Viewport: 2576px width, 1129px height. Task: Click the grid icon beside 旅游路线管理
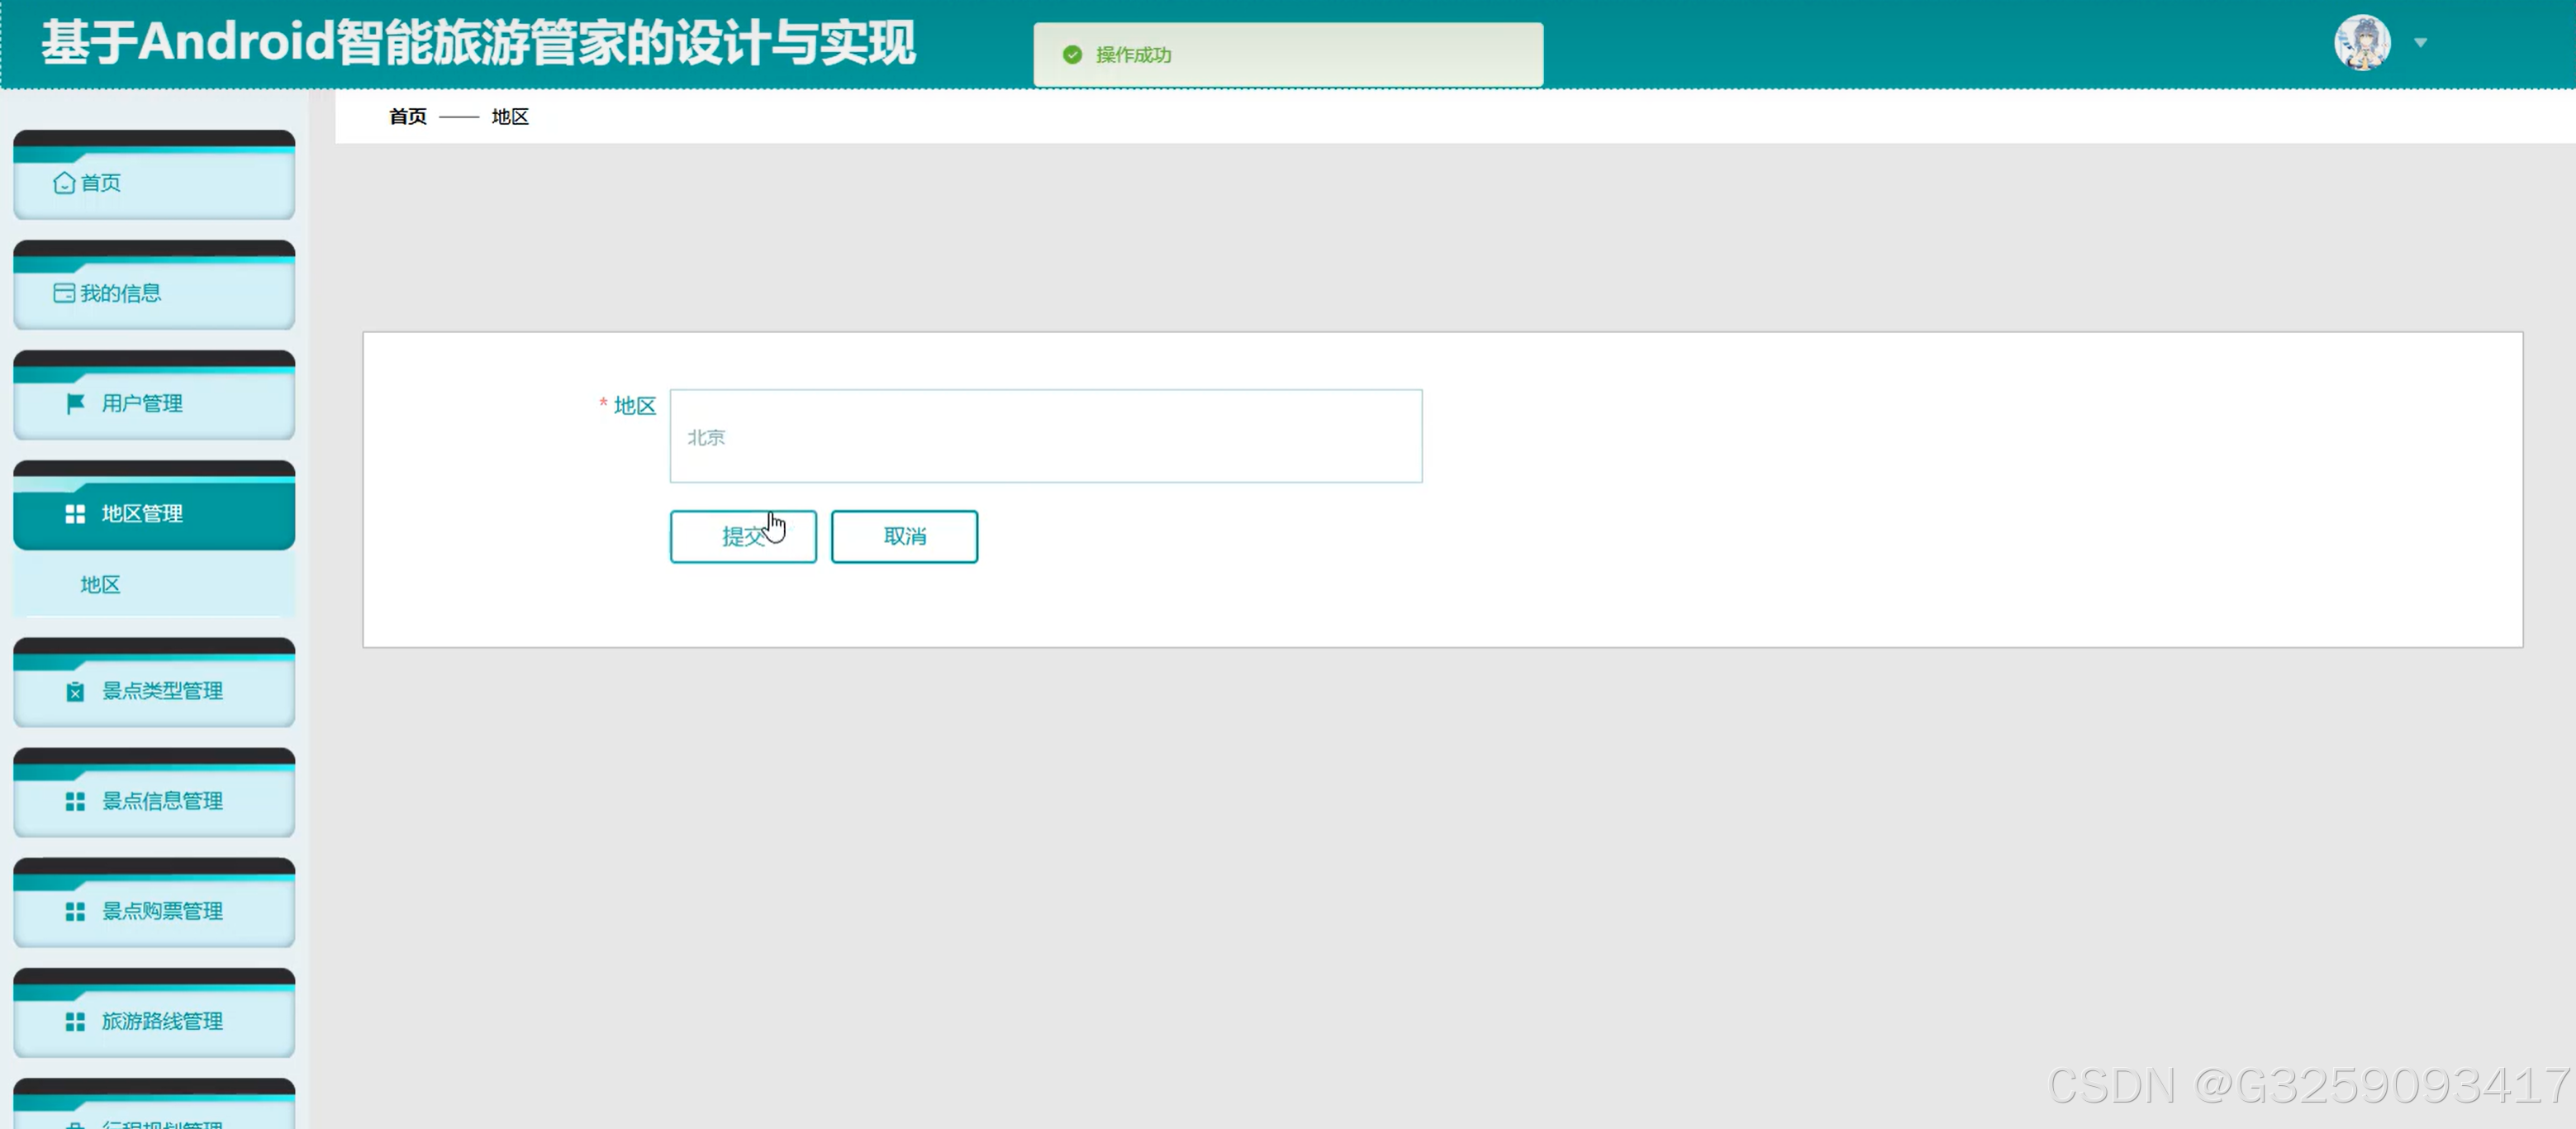tap(75, 1022)
